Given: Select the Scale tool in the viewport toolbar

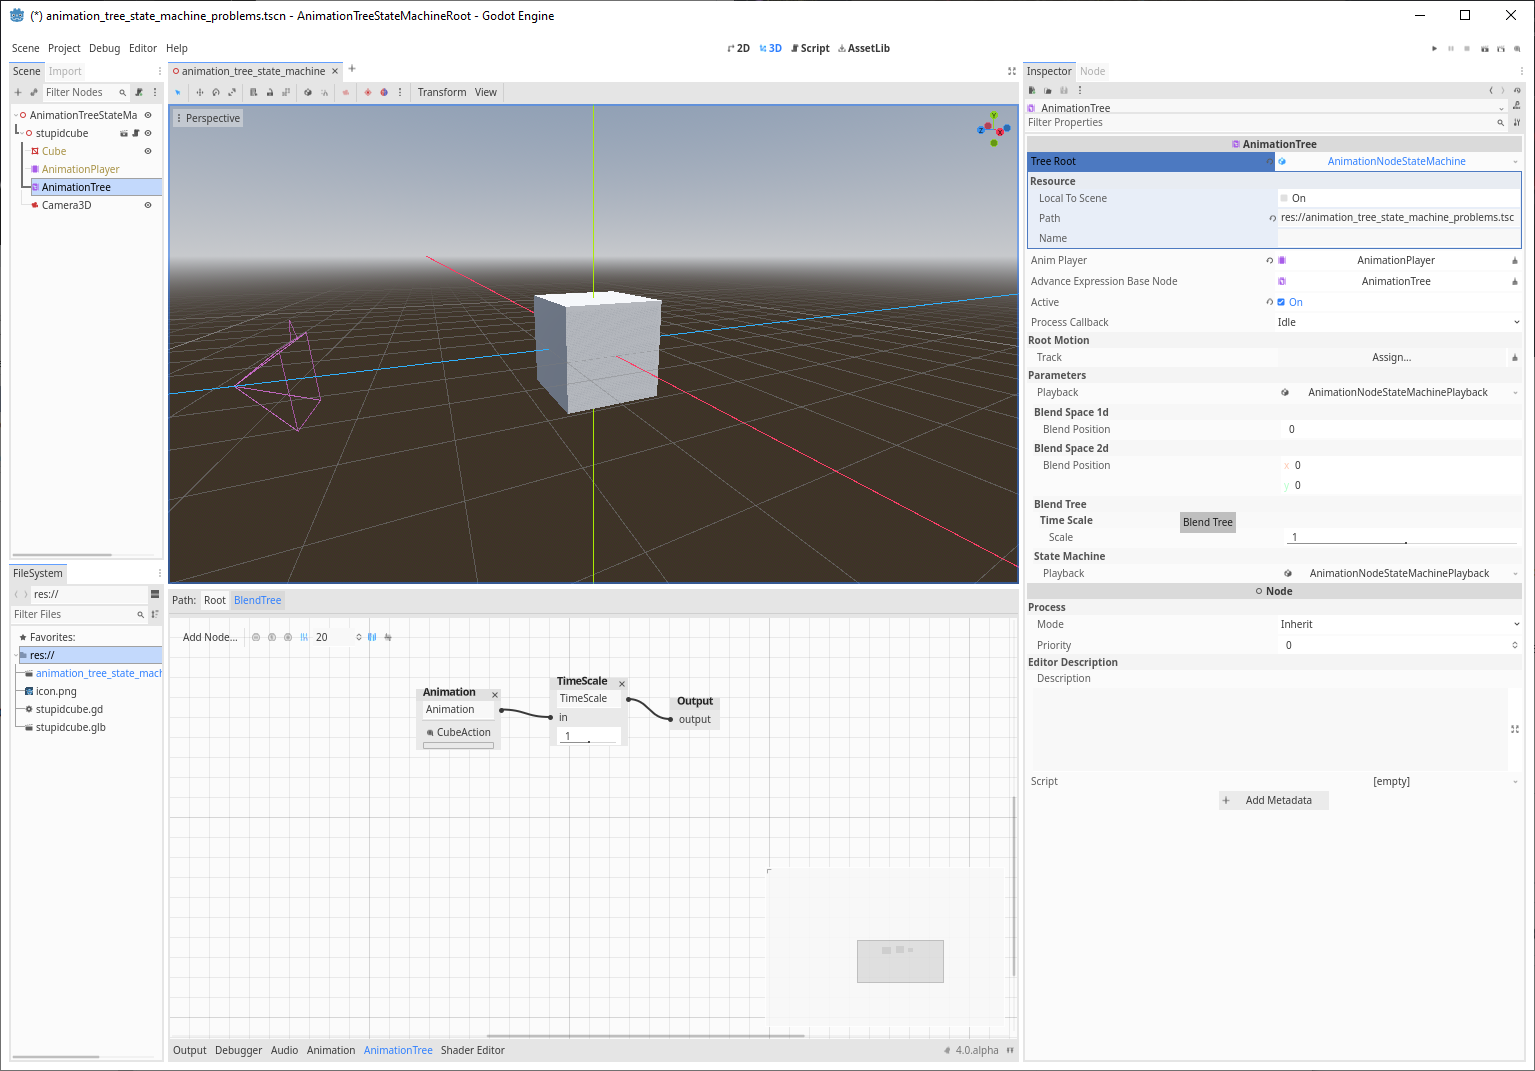Looking at the screenshot, I should click(x=232, y=92).
